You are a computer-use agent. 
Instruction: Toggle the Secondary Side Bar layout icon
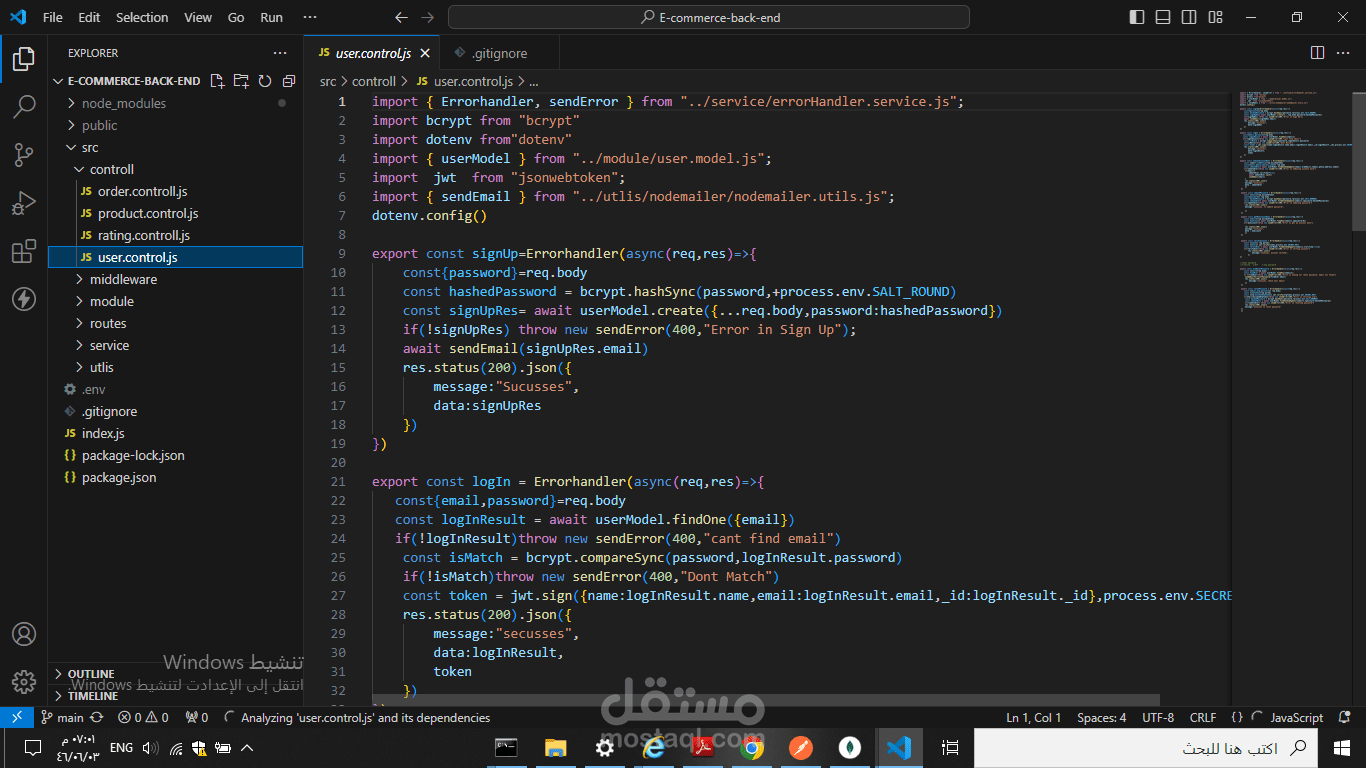[x=1188, y=17]
